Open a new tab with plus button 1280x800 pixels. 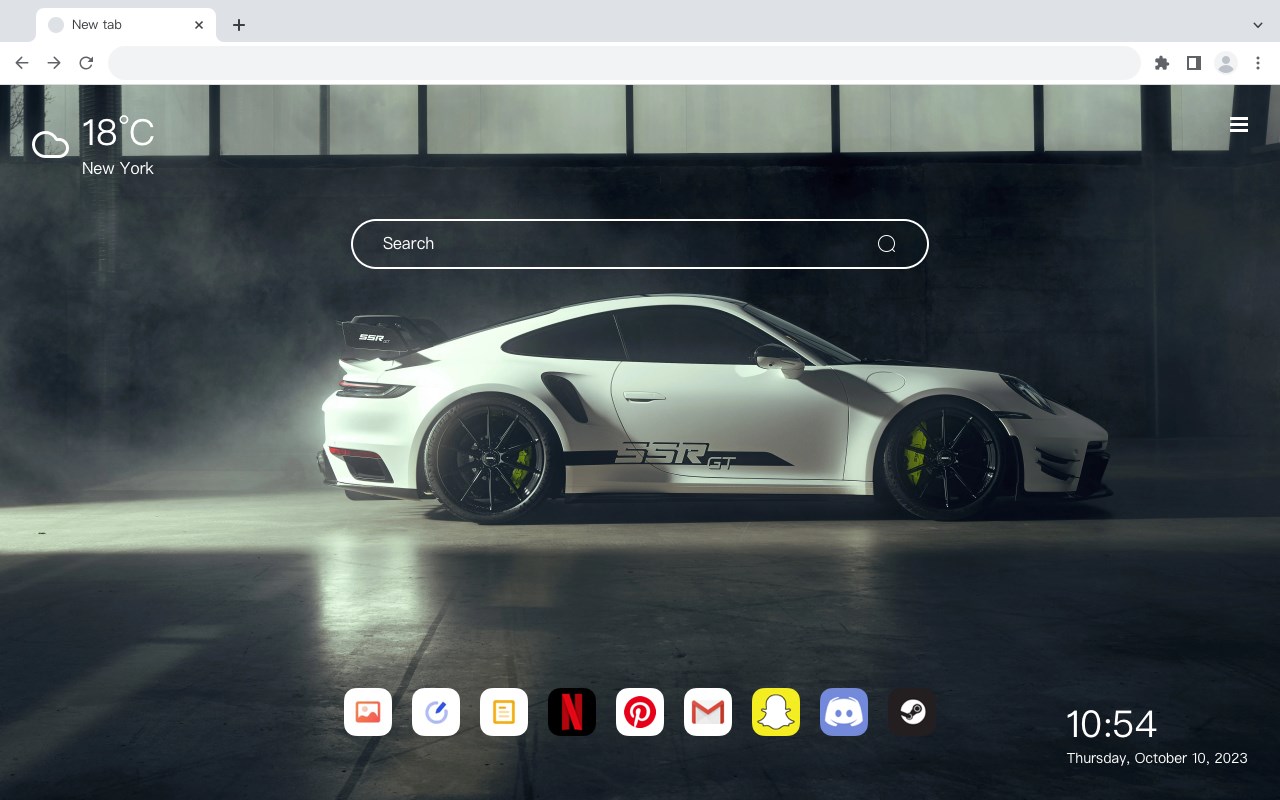pyautogui.click(x=238, y=25)
